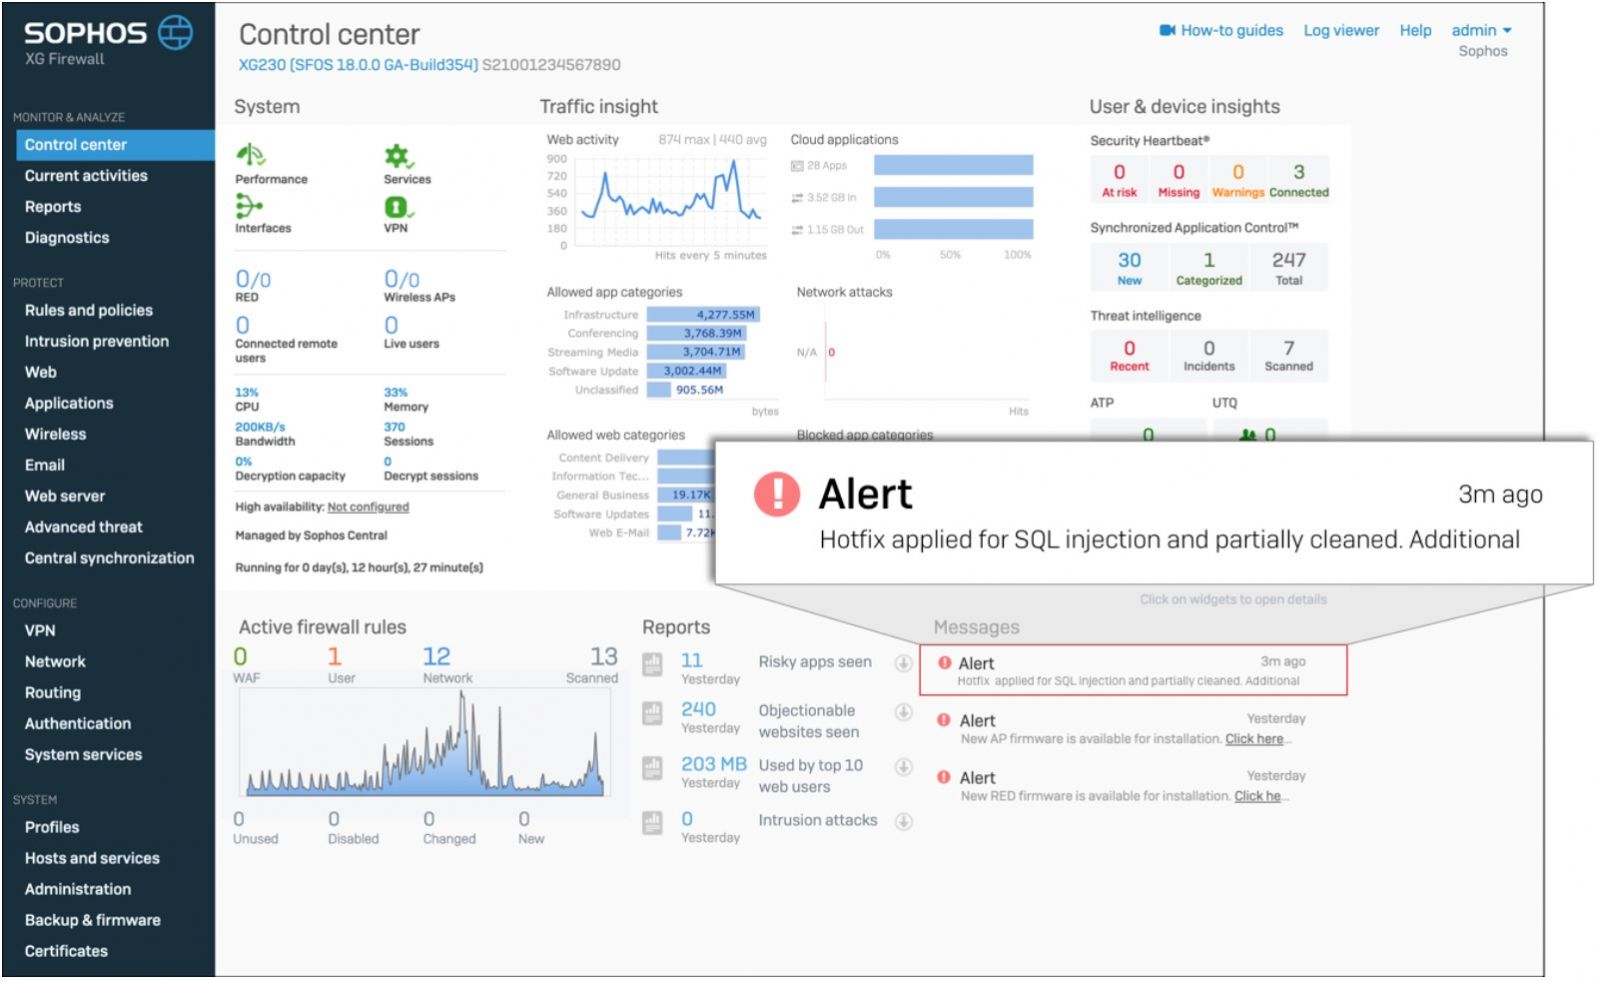Image resolution: width=1600 pixels, height=981 pixels.
Task: Click the 12 Network firewall rules count
Action: click(x=436, y=657)
